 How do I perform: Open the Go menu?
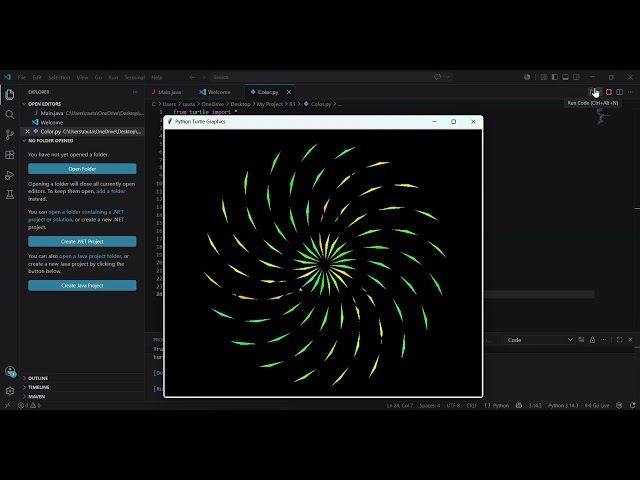(x=98, y=77)
